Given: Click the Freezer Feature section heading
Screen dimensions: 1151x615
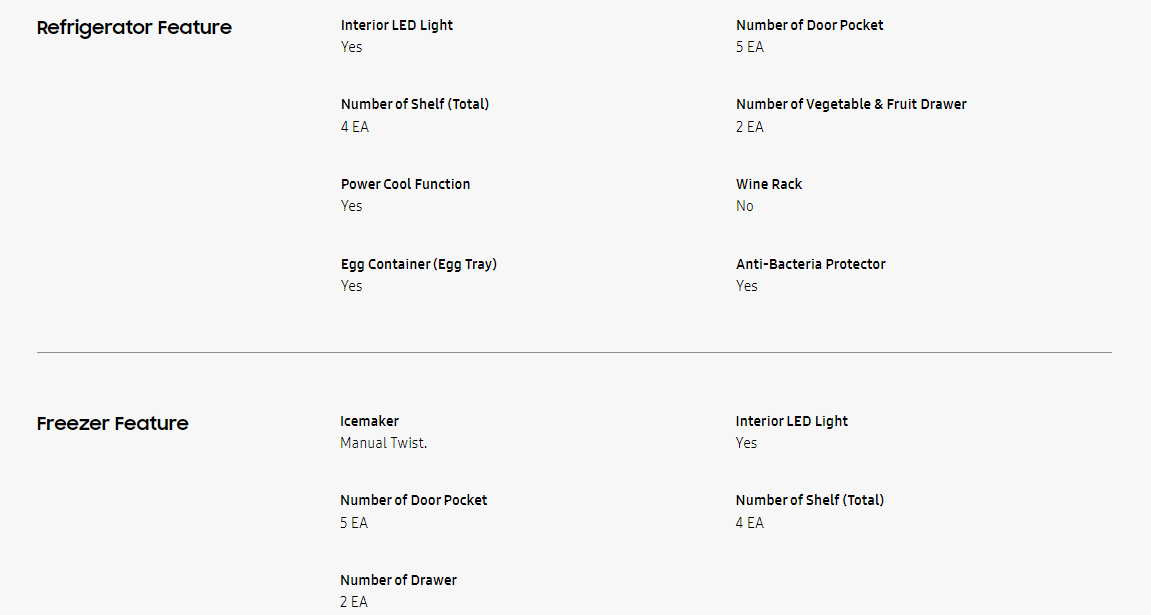Looking at the screenshot, I should (112, 424).
